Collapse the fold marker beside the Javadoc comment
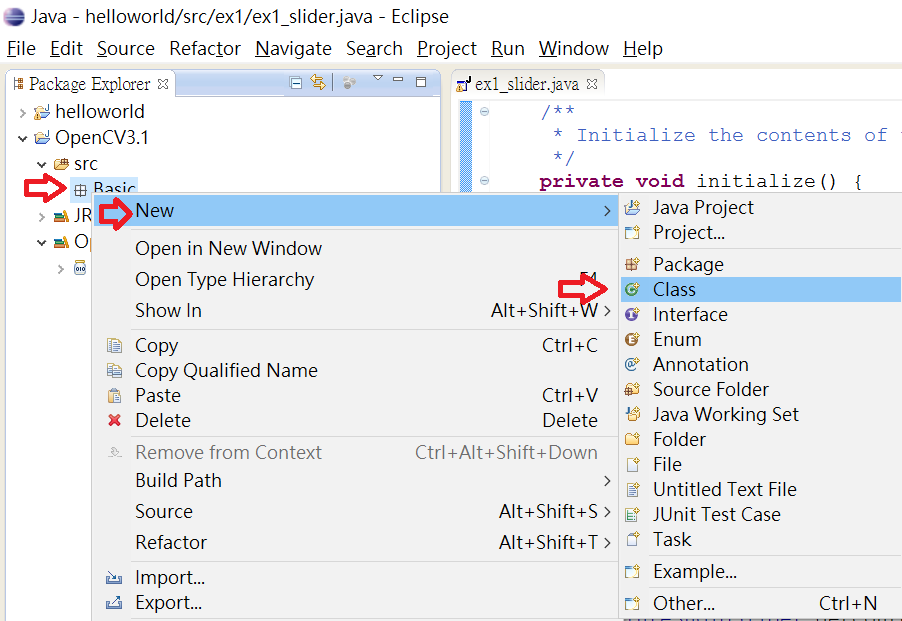Image resolution: width=902 pixels, height=621 pixels. [485, 112]
